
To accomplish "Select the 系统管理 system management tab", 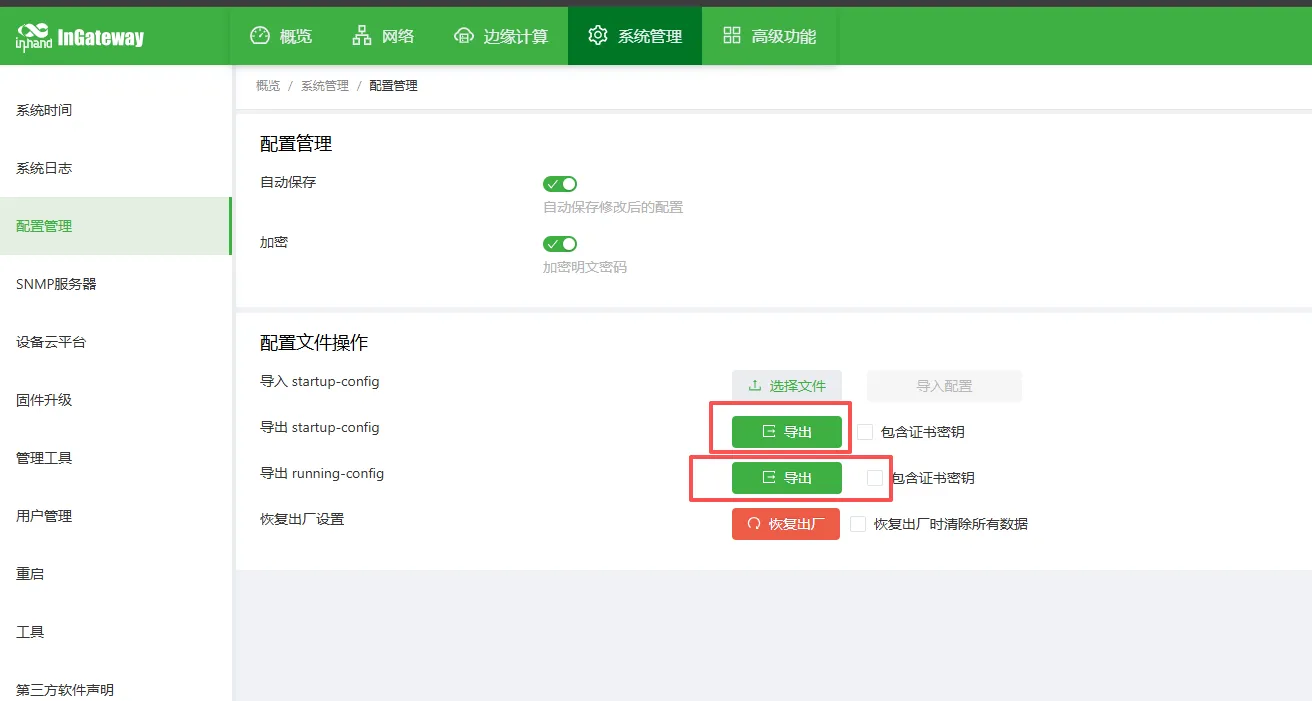I will [x=635, y=36].
